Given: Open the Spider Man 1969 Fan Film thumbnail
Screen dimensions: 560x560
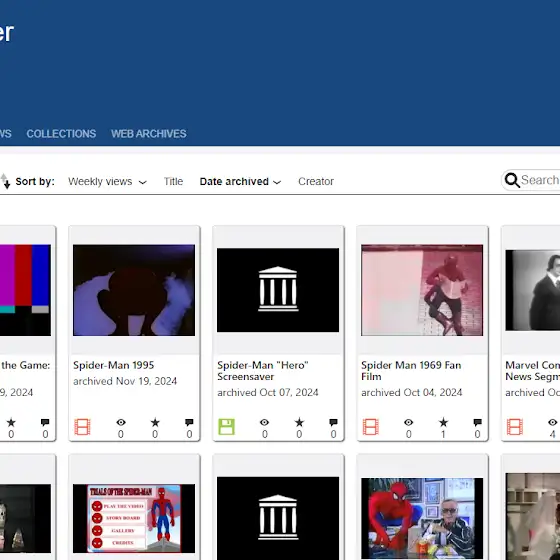Looking at the screenshot, I should coord(422,290).
